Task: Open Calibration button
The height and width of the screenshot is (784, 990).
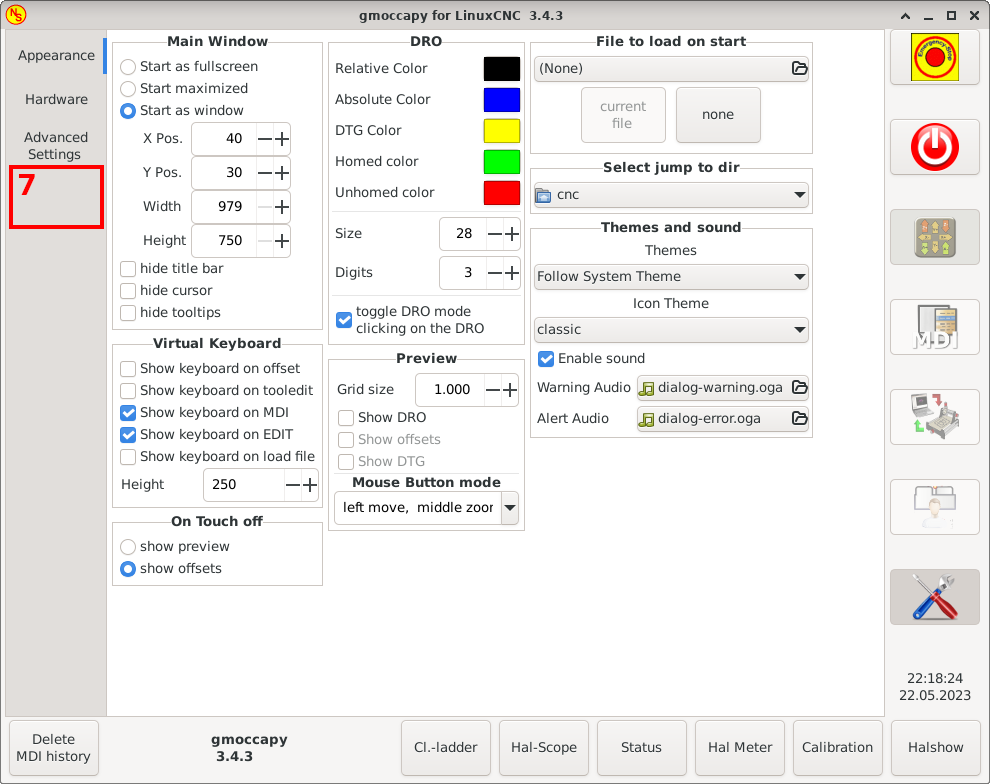Action: pos(838,748)
